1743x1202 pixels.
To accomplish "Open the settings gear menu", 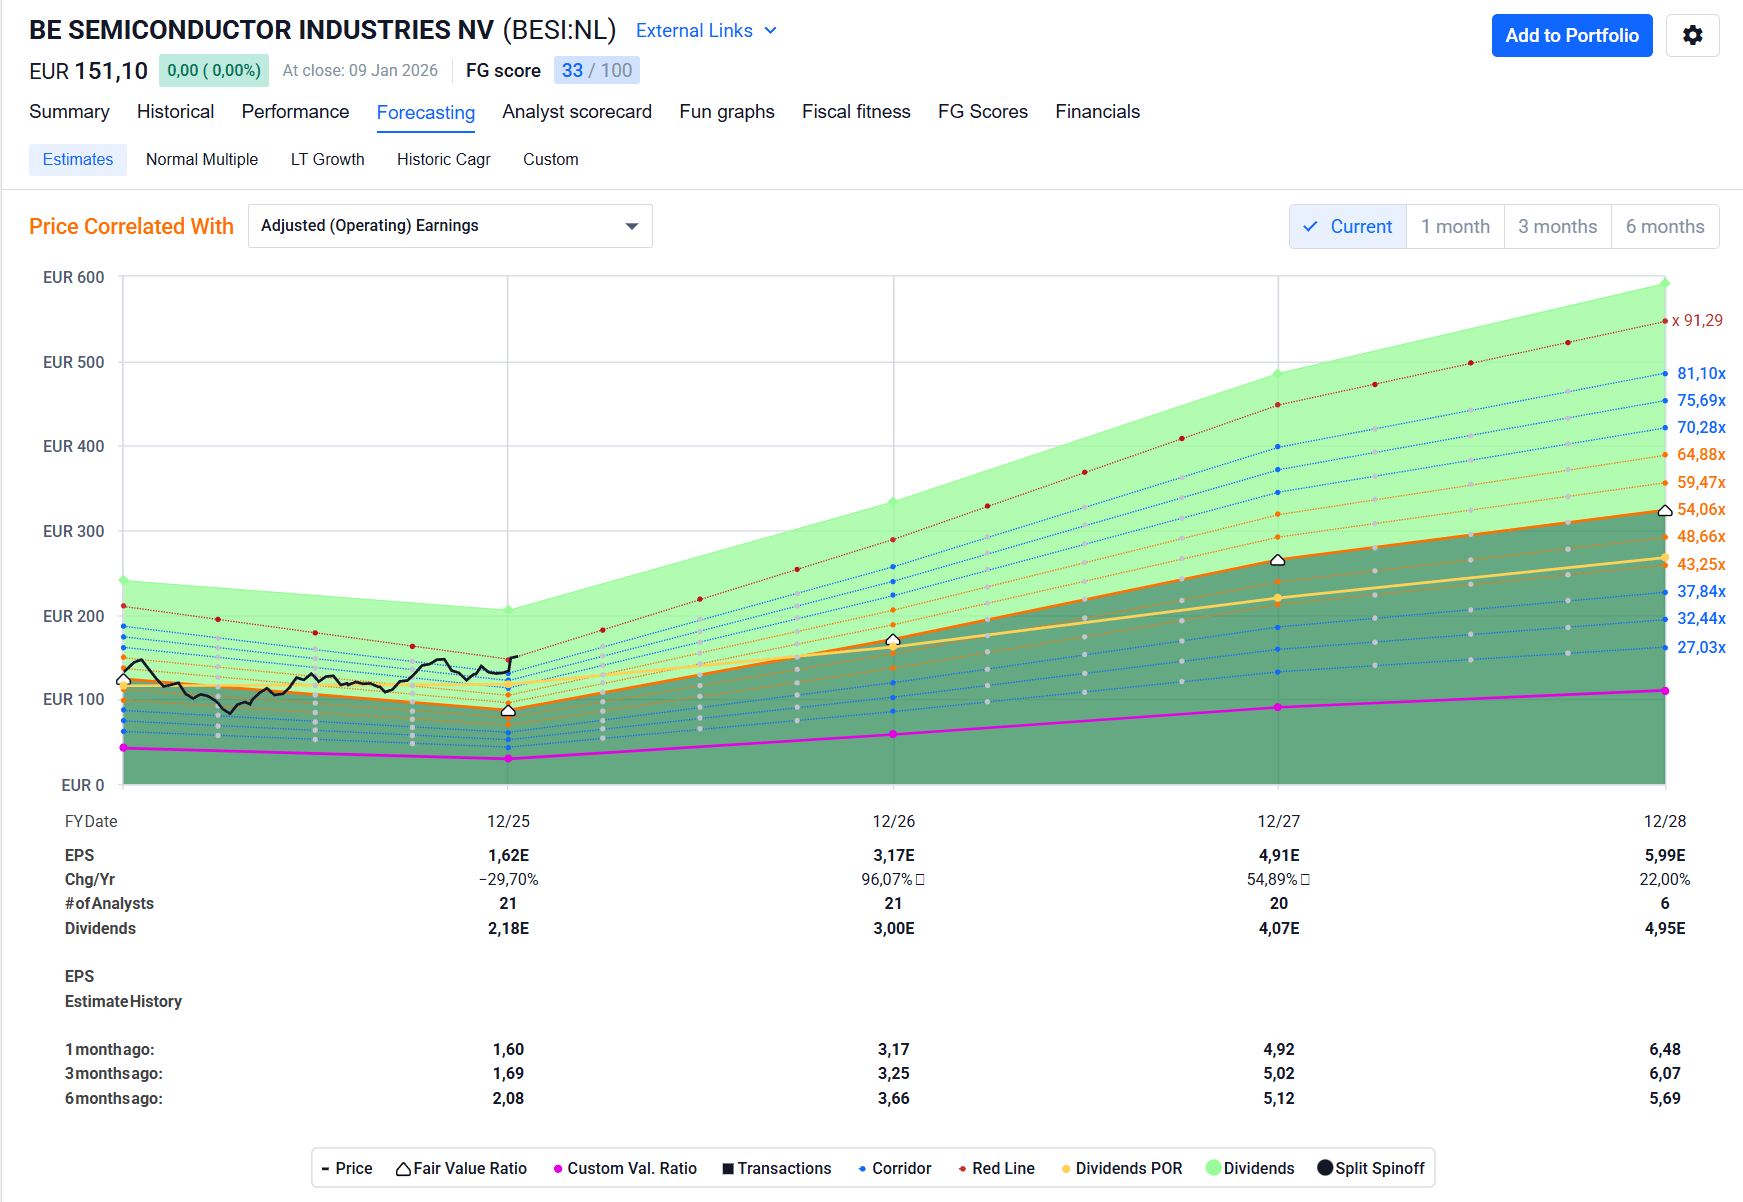I will point(1692,35).
